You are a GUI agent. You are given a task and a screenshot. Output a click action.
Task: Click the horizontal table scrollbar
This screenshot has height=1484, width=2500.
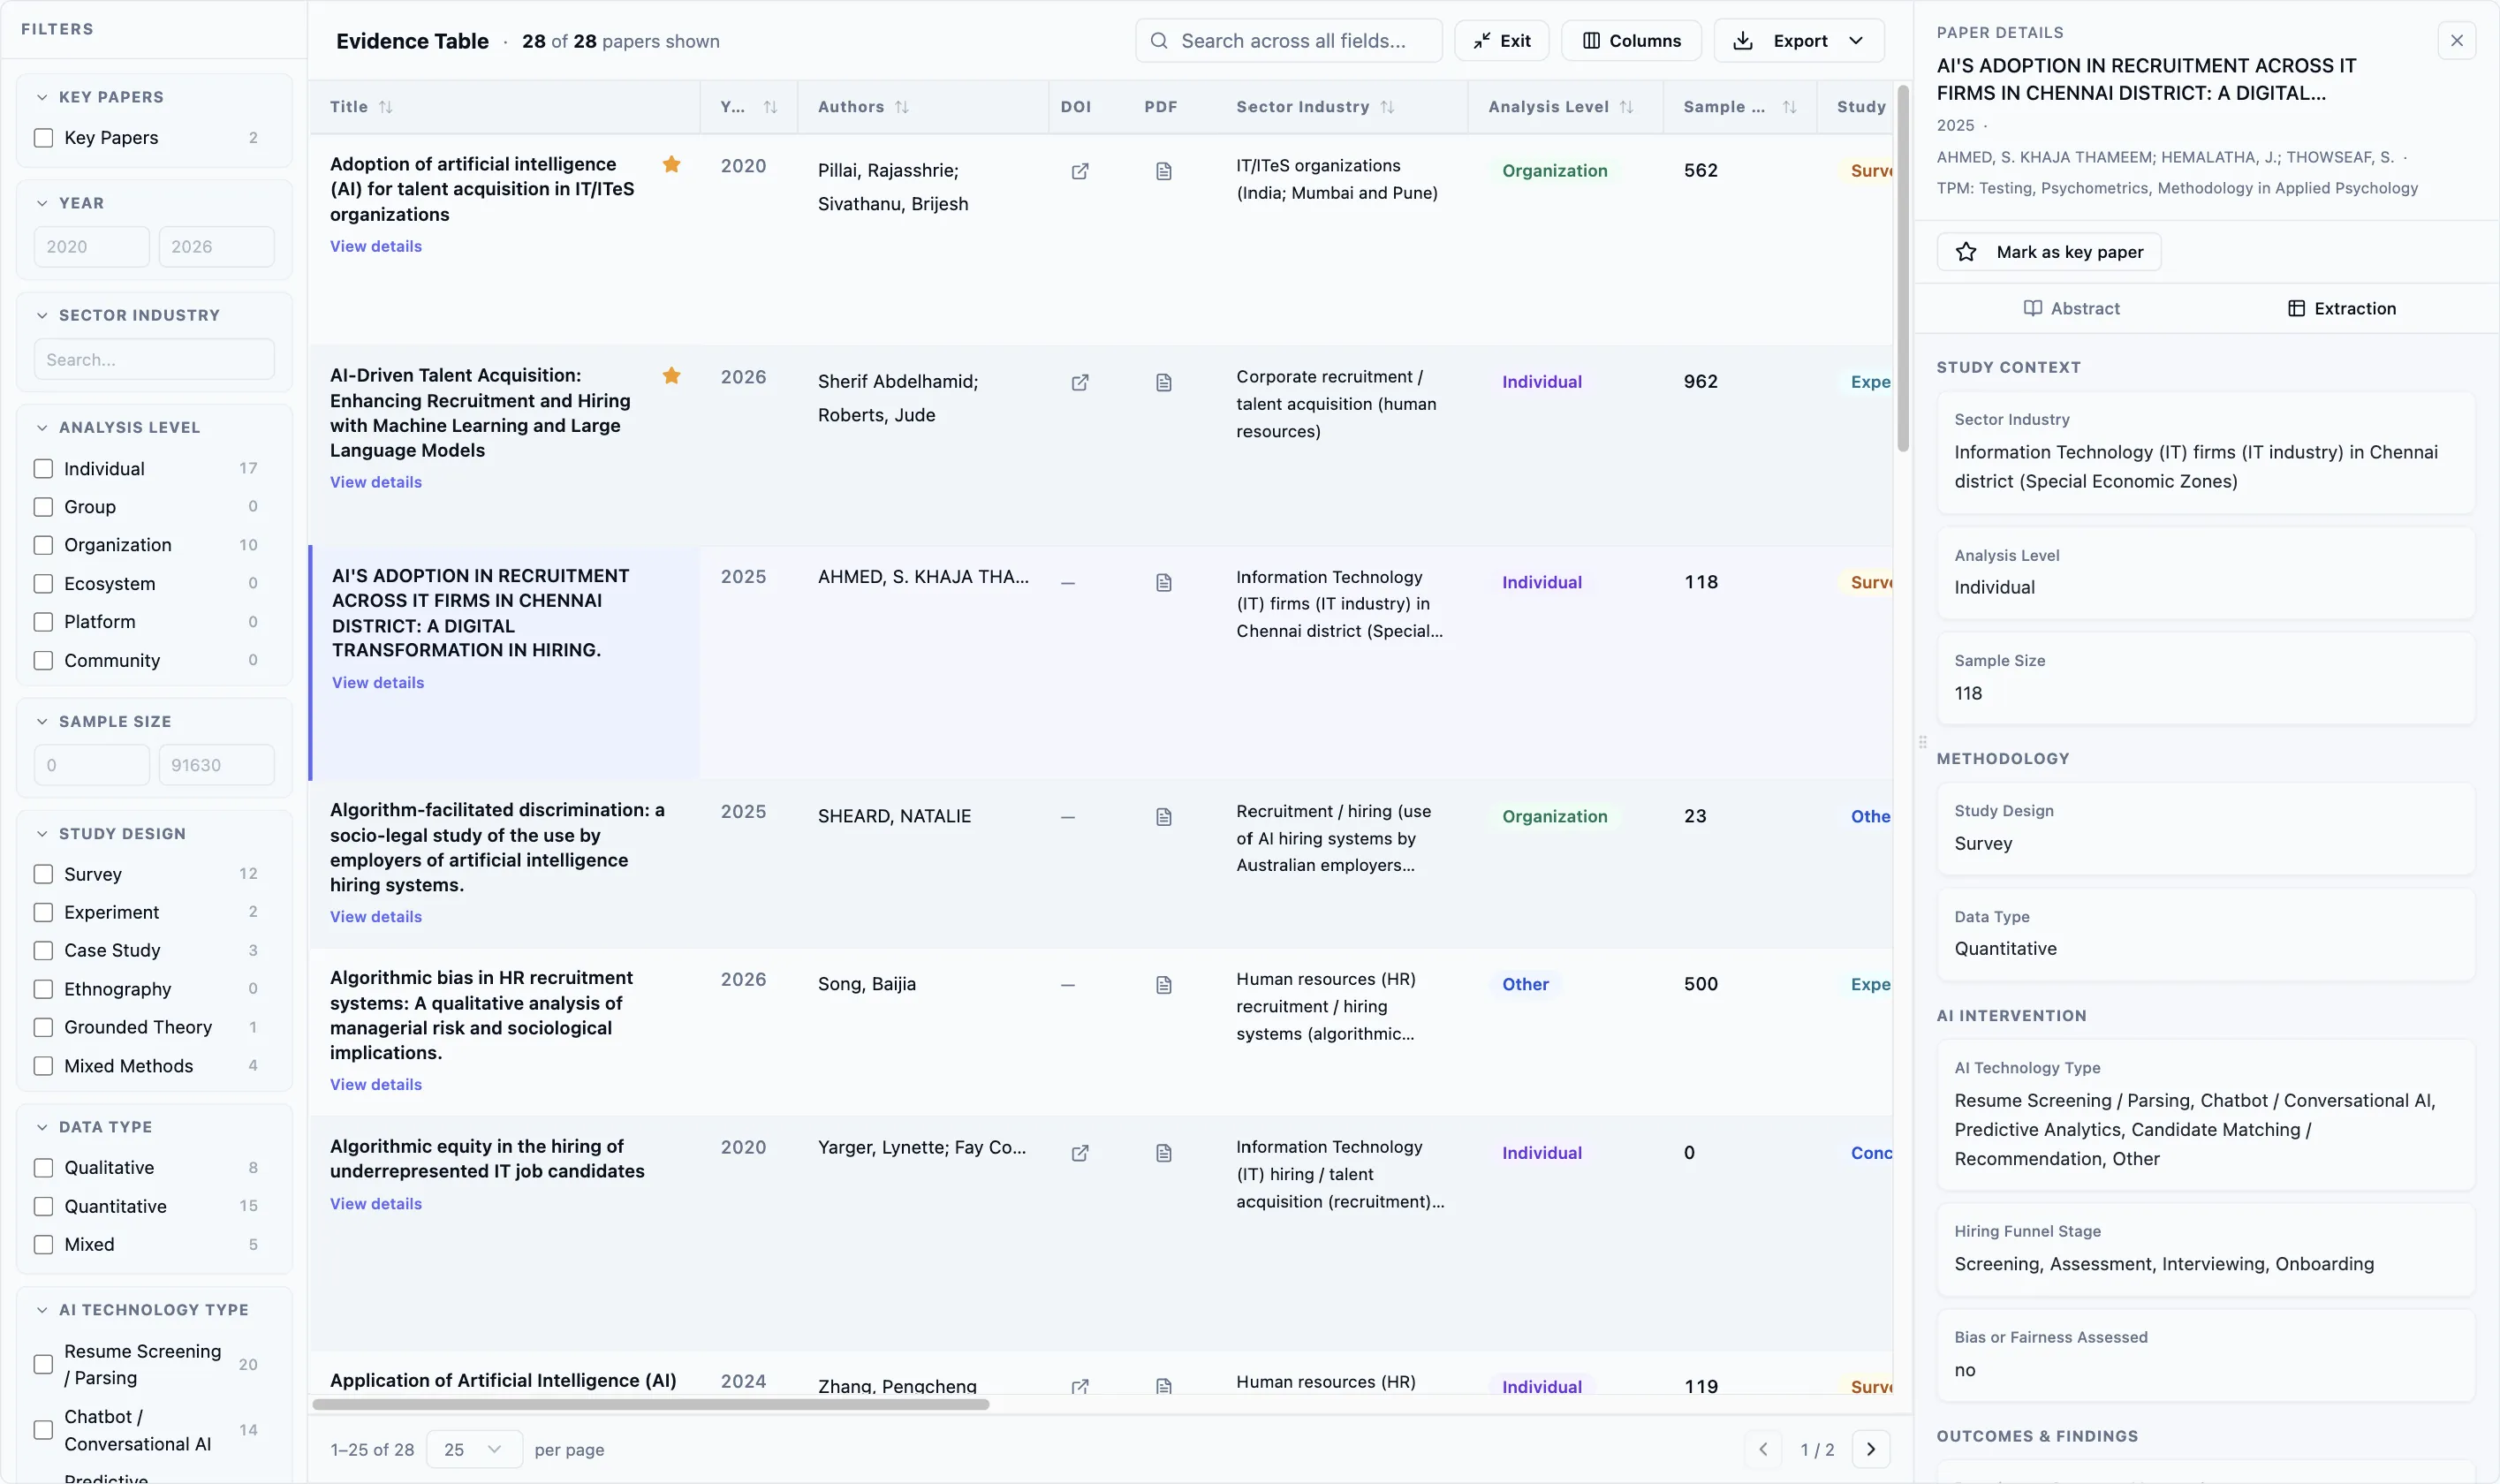point(650,1405)
